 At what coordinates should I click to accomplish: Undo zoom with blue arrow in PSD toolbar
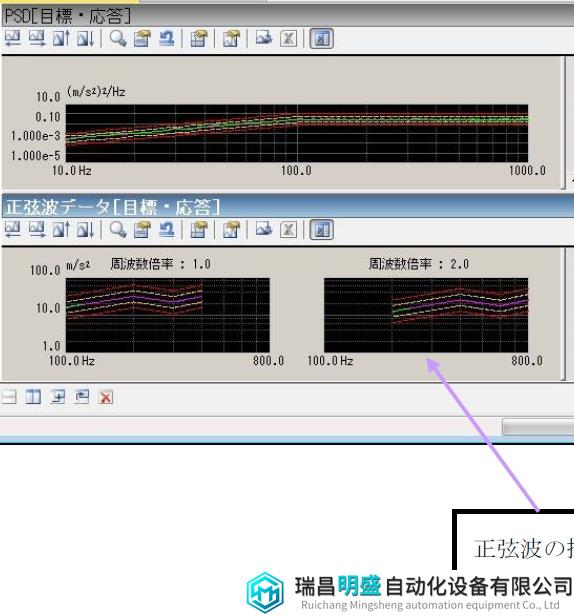coord(167,38)
